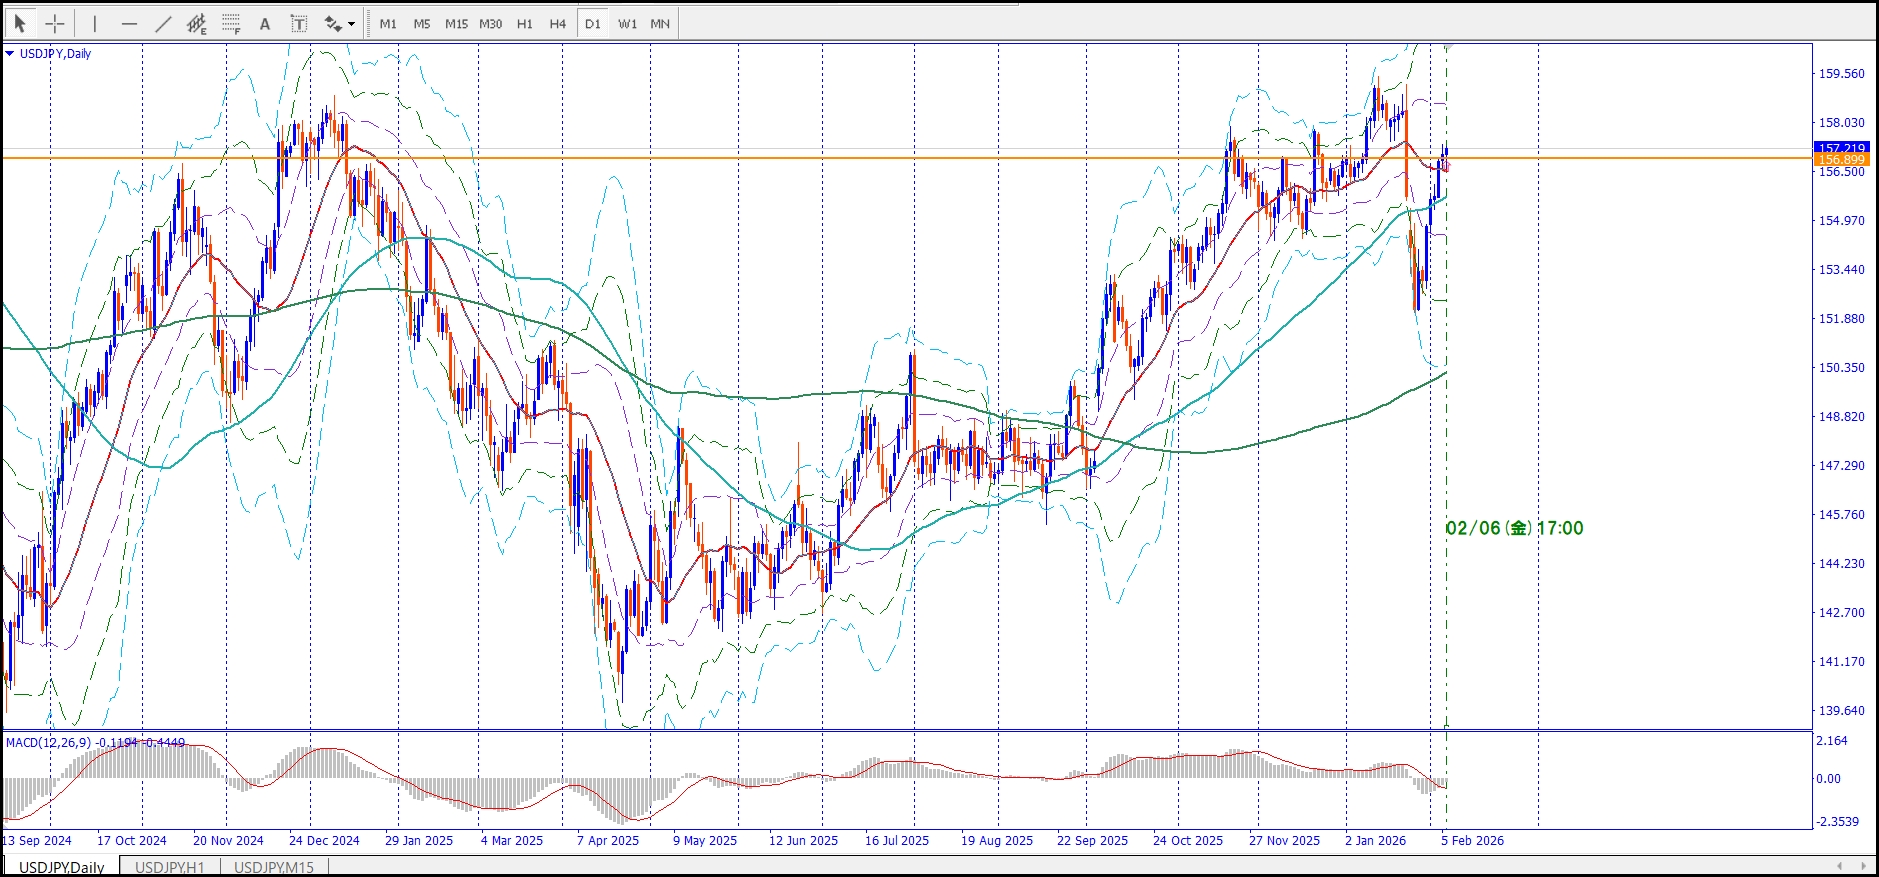Click the text label tool
This screenshot has height=877, width=1879.
coord(298,23)
